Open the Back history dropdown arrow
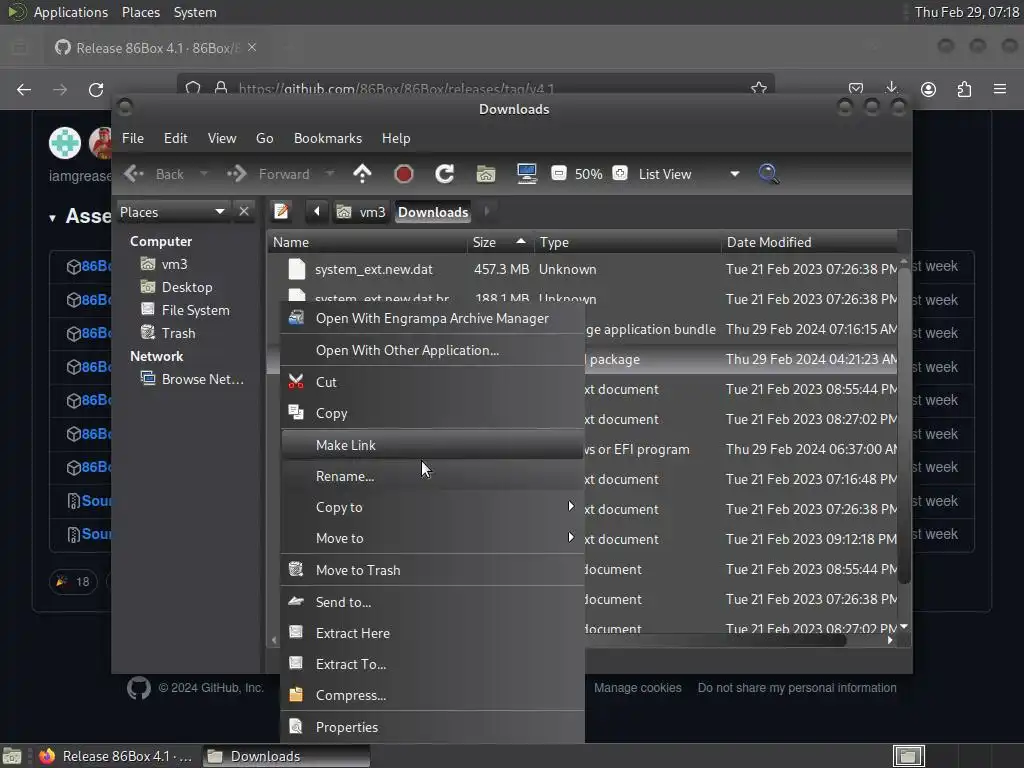This screenshot has width=1024, height=768. click(204, 174)
